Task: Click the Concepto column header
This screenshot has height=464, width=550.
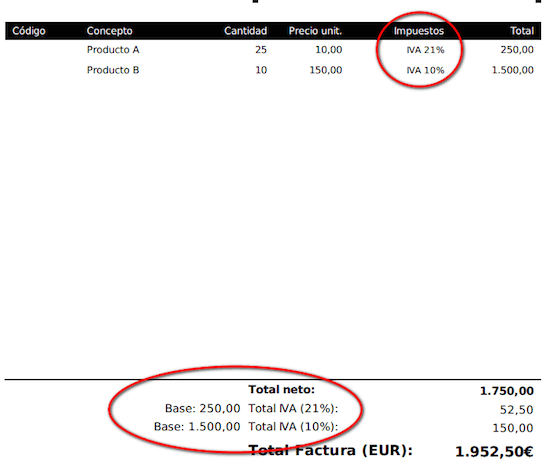Action: (109, 31)
